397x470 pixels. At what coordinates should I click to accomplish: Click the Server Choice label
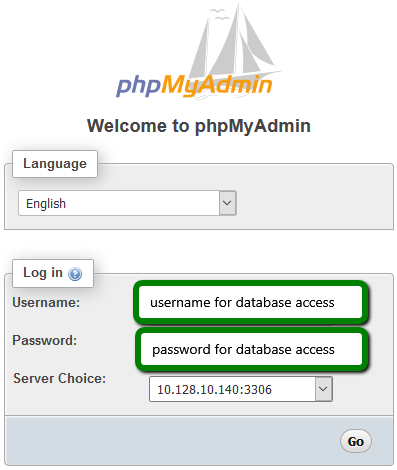pyautogui.click(x=59, y=379)
